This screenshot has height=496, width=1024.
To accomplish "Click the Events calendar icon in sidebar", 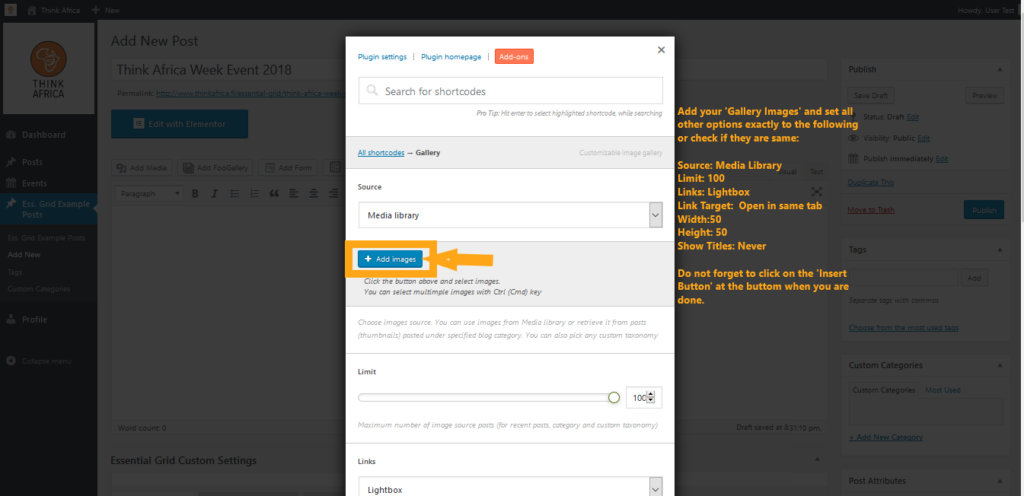I will point(11,183).
